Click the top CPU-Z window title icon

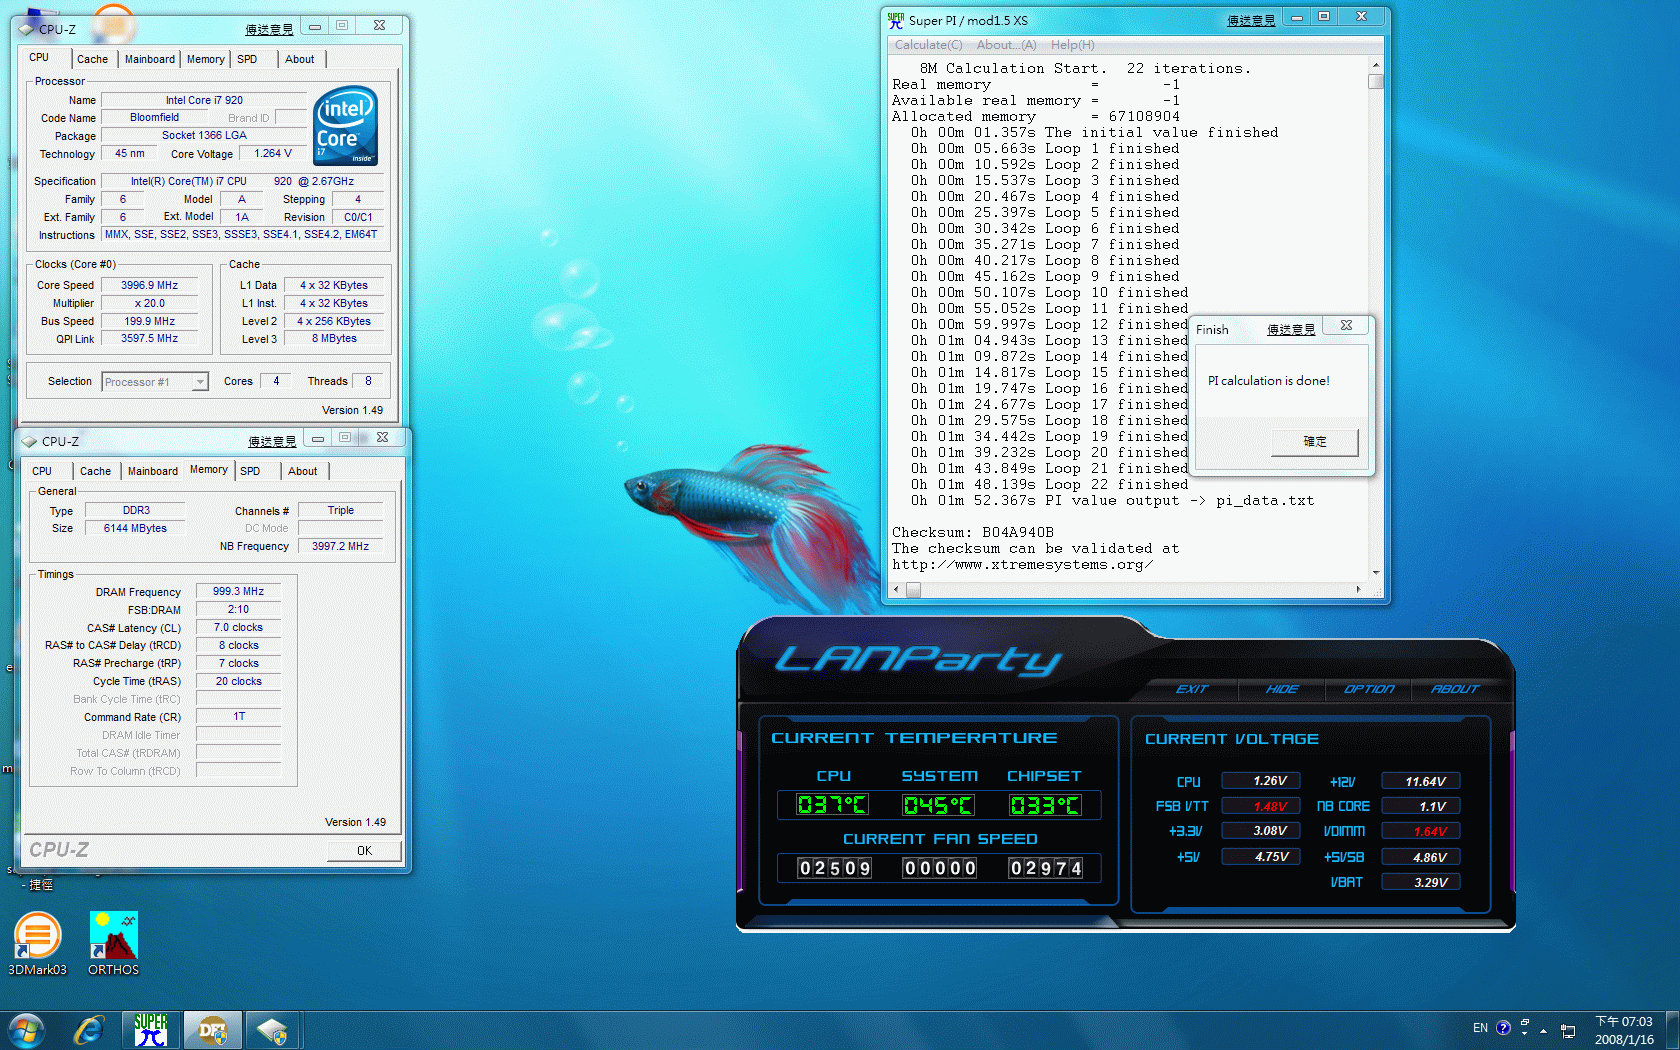pyautogui.click(x=27, y=29)
